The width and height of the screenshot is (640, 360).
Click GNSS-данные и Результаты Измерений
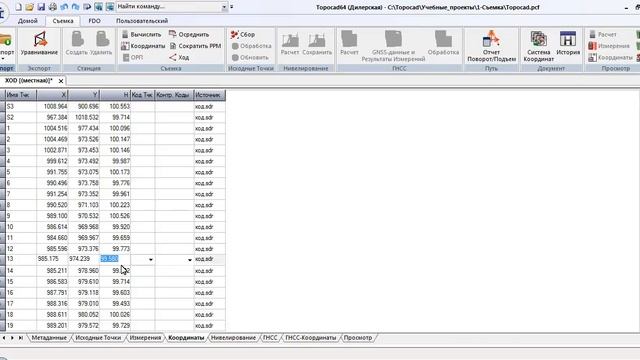[x=393, y=46]
